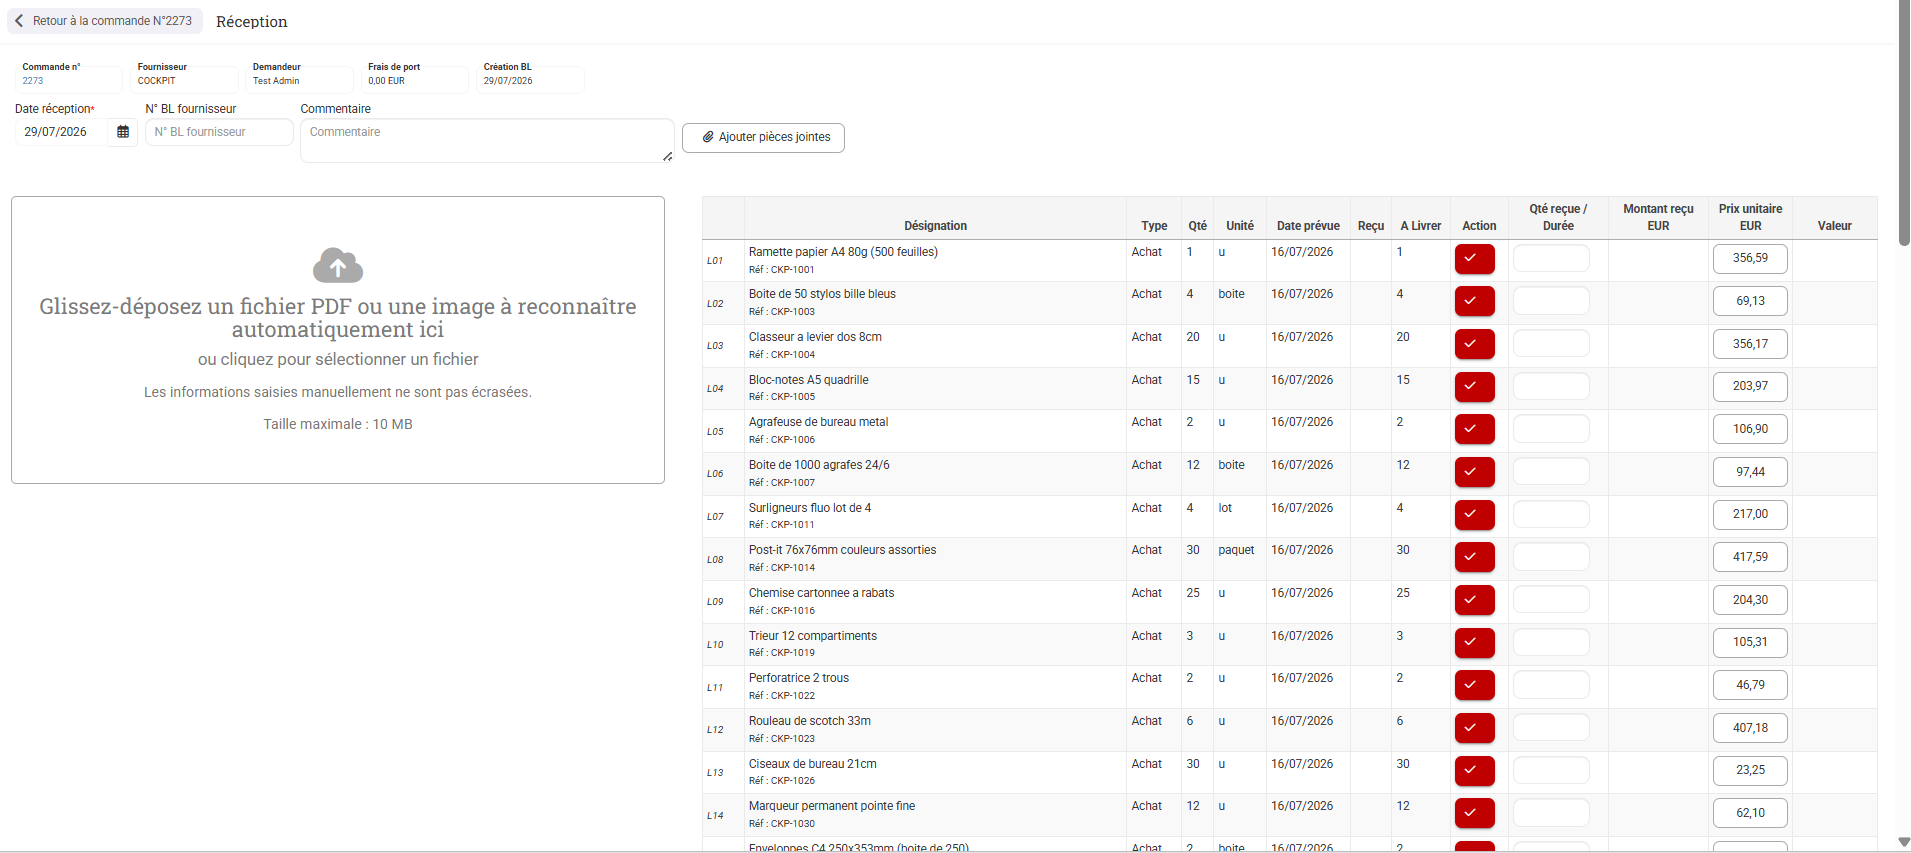Viewport: 1911px width, 853px height.
Task: Validate reception of Perforatrice 2 trous
Action: [x=1474, y=685]
